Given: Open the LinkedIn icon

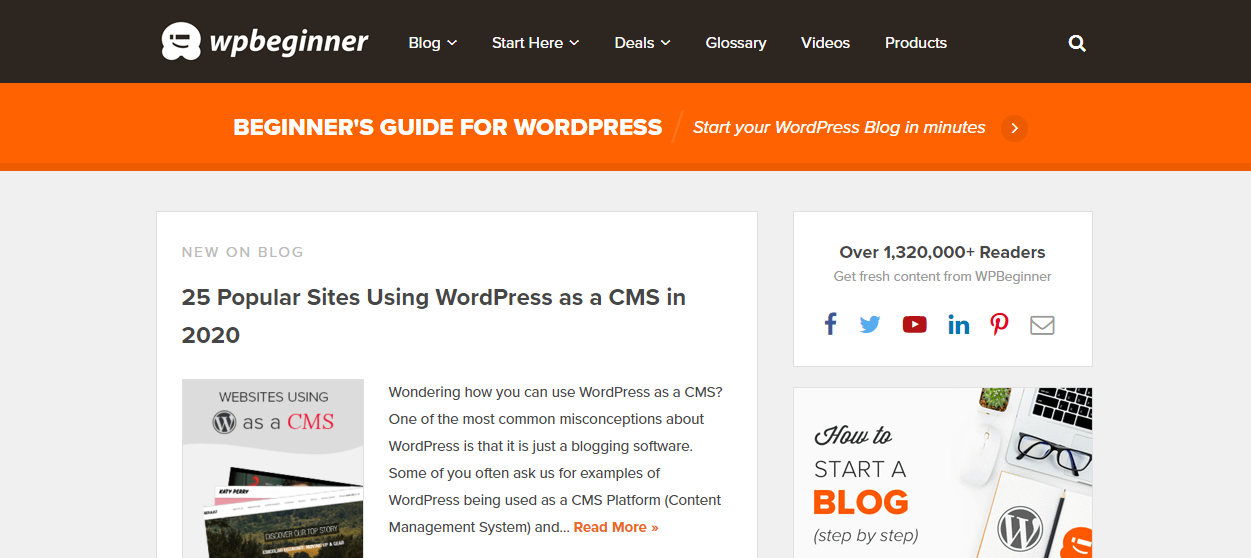Looking at the screenshot, I should tap(958, 324).
